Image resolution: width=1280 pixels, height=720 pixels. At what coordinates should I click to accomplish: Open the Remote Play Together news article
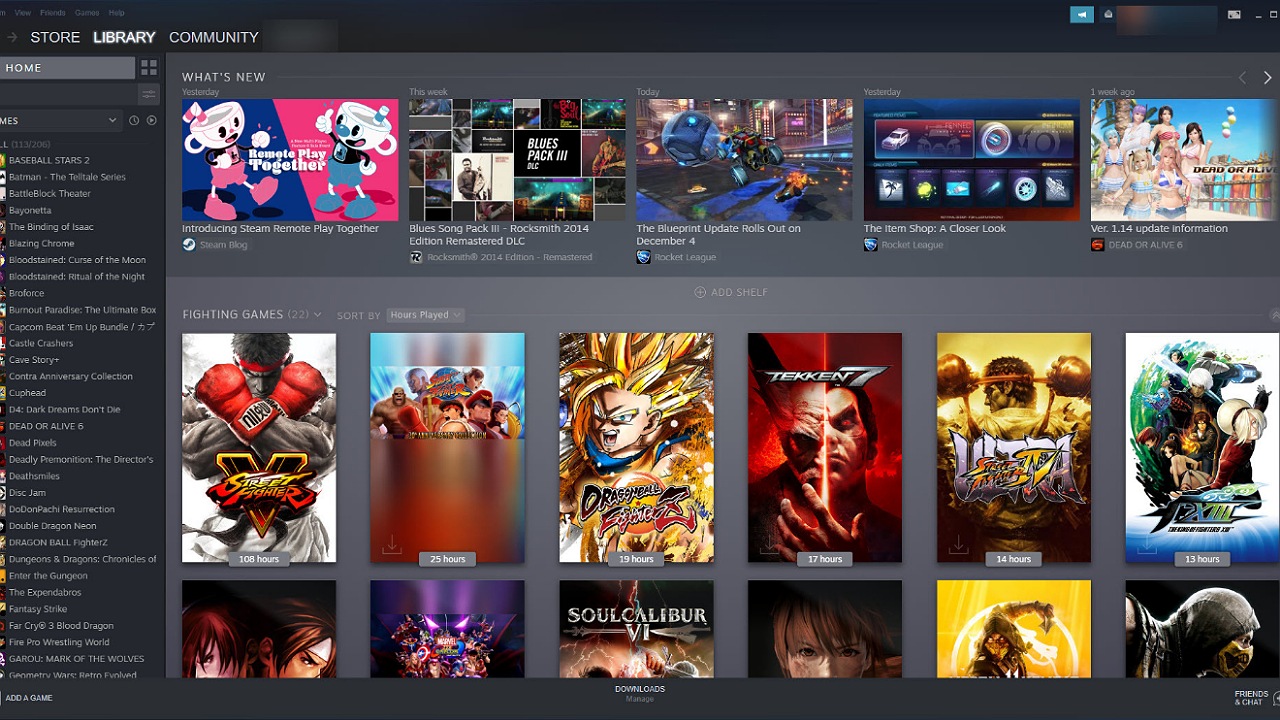[290, 160]
